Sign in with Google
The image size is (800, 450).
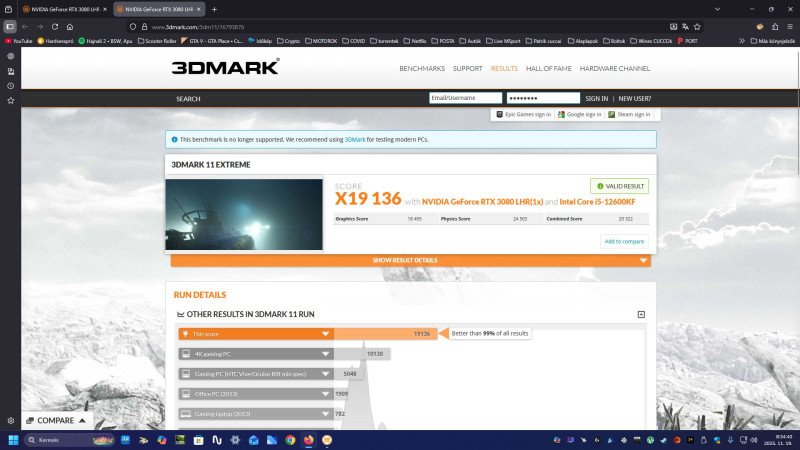580,114
